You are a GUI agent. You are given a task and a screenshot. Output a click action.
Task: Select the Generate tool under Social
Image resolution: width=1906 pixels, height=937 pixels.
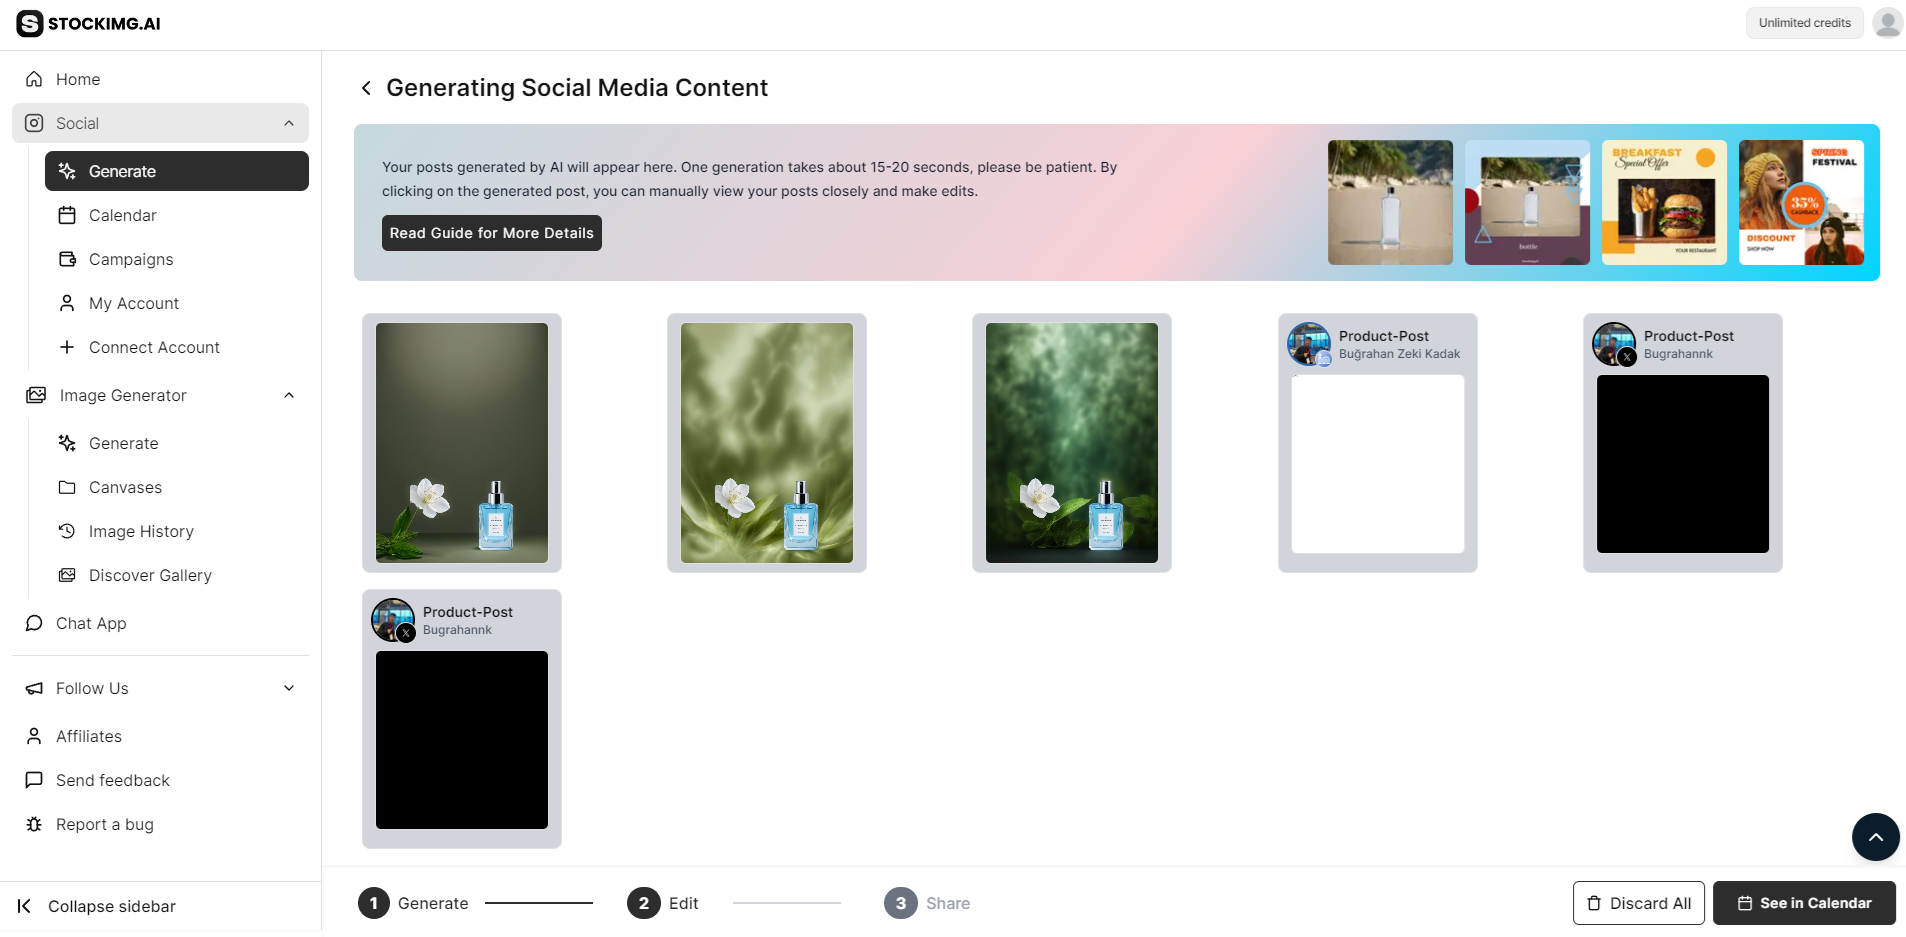pyautogui.click(x=121, y=171)
